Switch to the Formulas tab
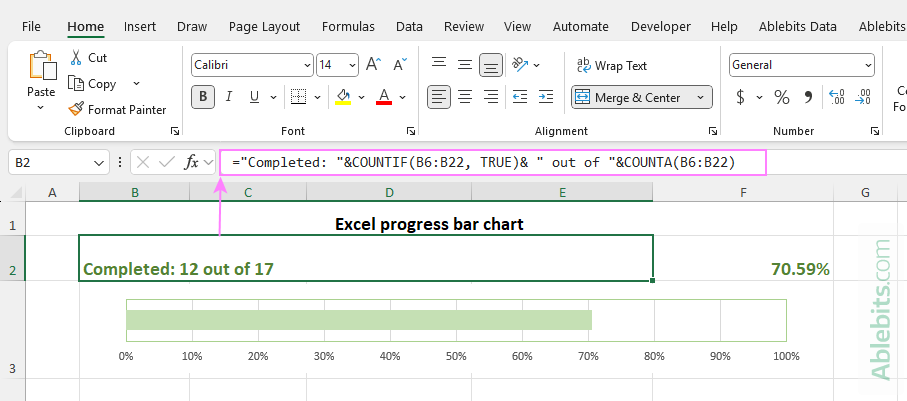Screen dimensions: 907x401 pyautogui.click(x=348, y=27)
